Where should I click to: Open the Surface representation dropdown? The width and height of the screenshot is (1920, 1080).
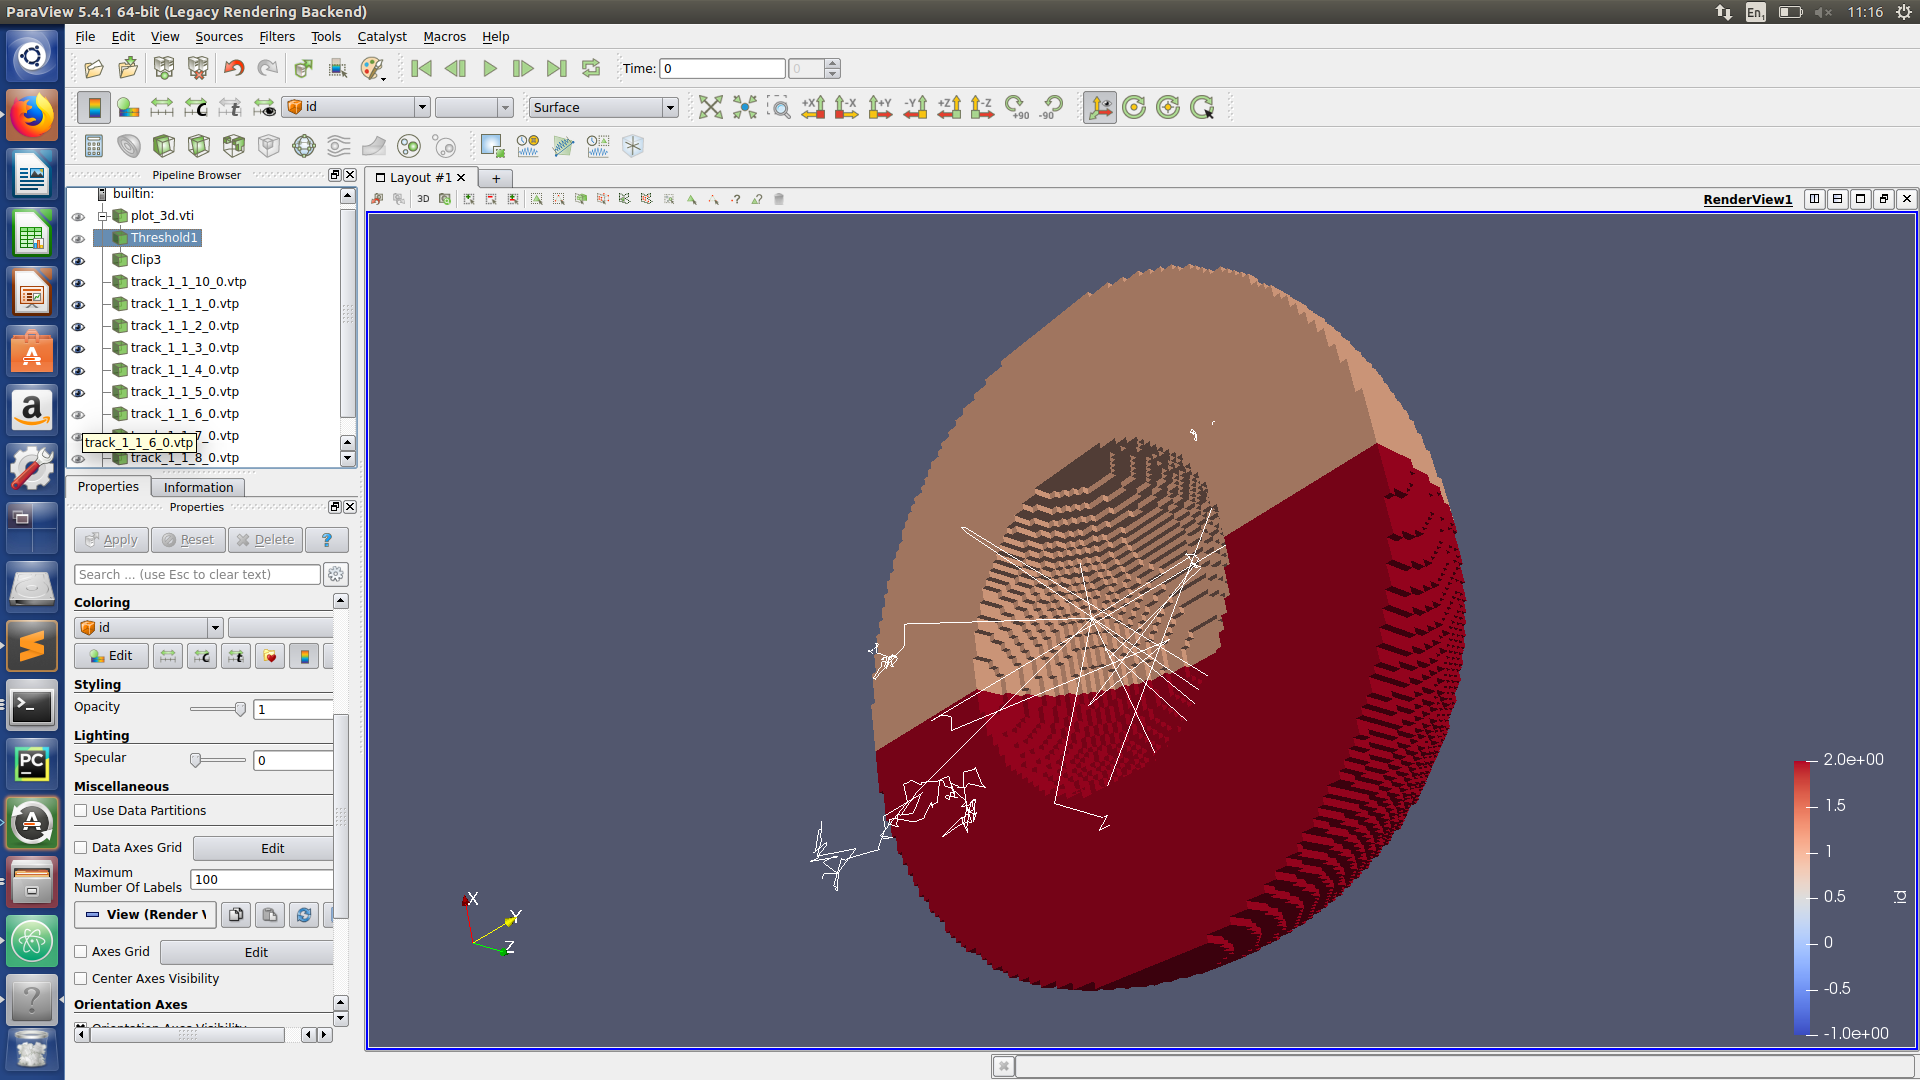604,107
